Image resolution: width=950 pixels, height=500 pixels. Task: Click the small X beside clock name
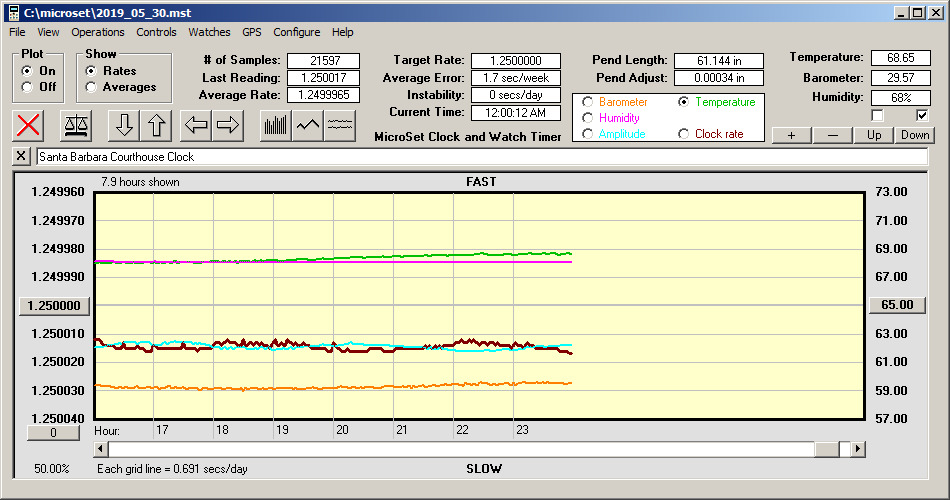click(21, 156)
